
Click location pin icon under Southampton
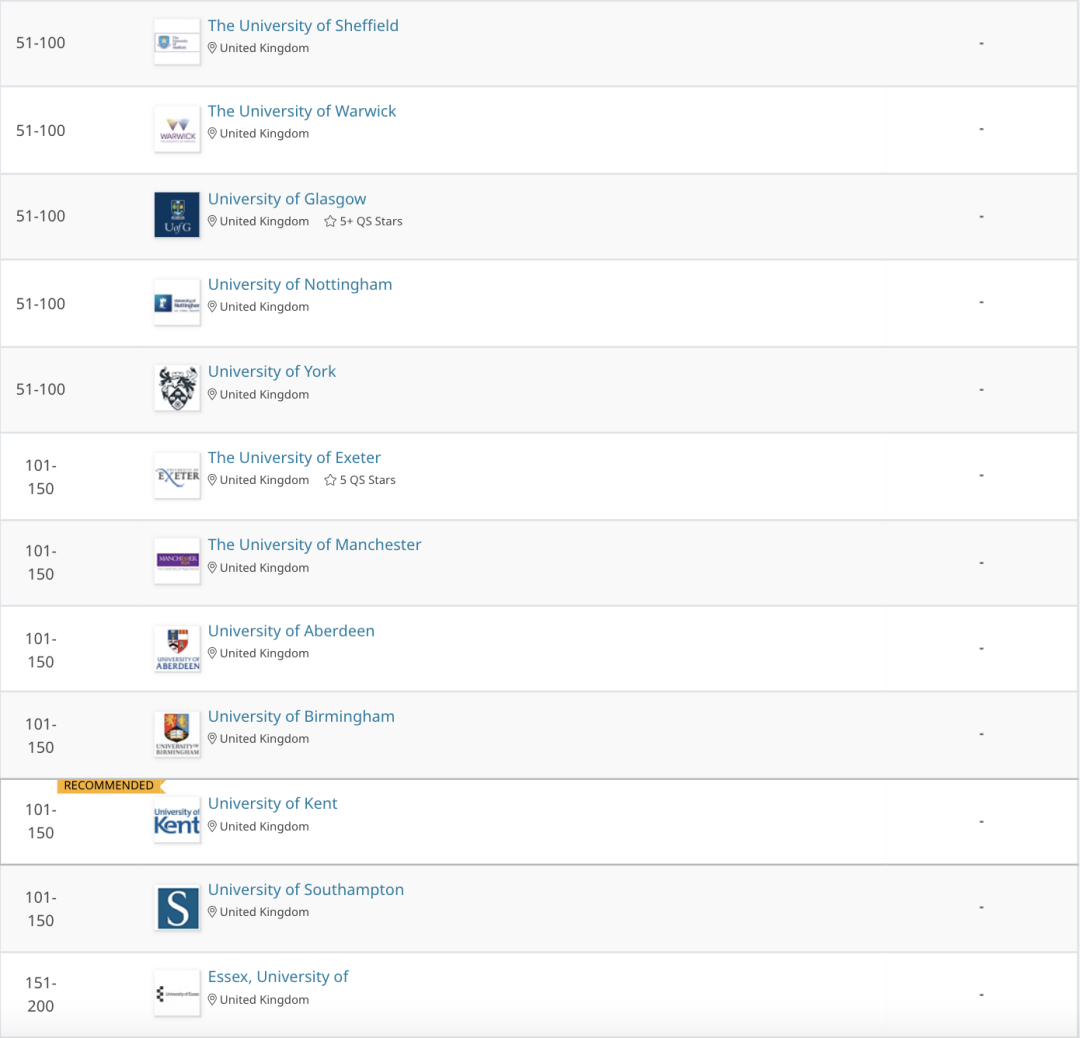212,912
